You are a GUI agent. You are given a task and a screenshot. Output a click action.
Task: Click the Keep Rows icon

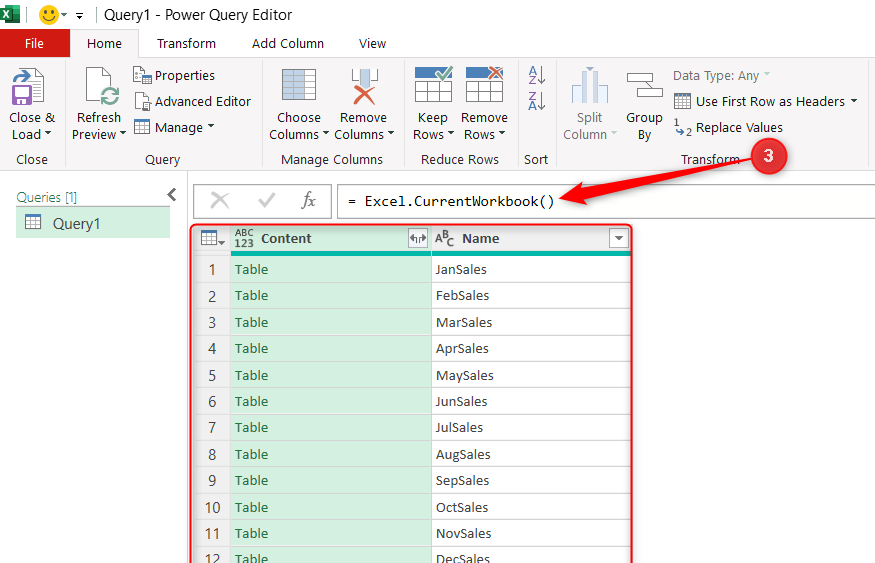click(x=433, y=85)
